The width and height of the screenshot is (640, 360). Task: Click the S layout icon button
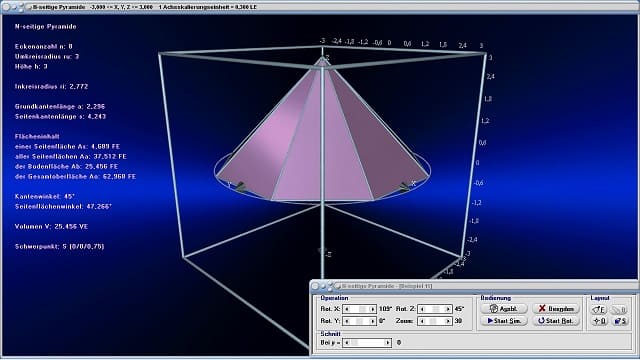620,321
